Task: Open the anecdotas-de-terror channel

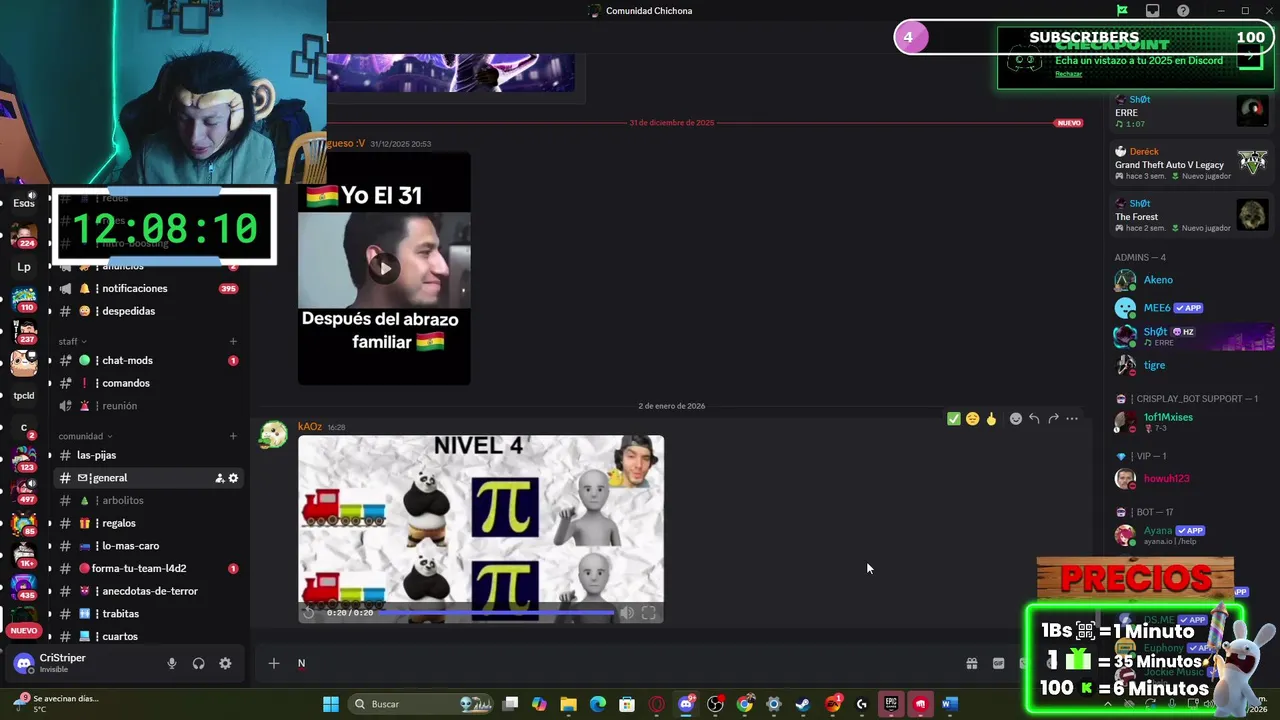Action: [148, 591]
